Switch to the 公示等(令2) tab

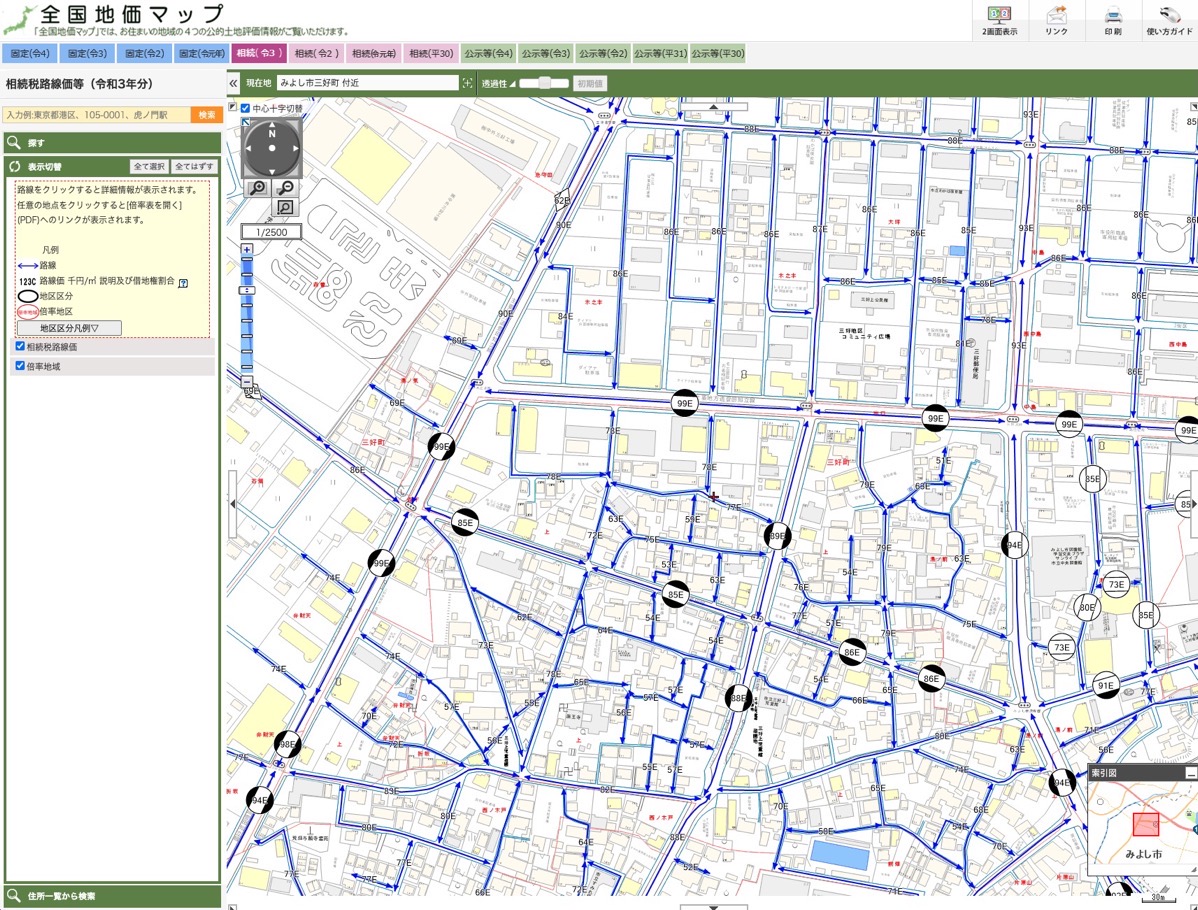[603, 53]
